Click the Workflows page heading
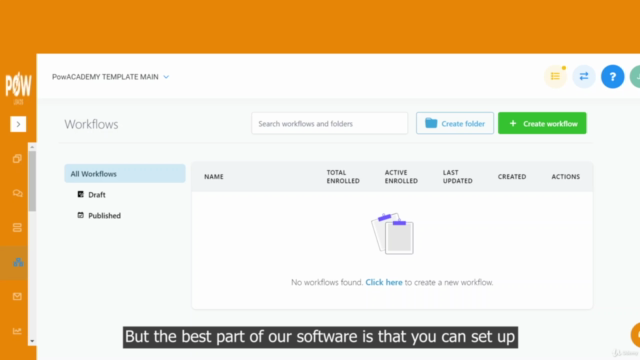This screenshot has height=360, width=640. pyautogui.click(x=91, y=124)
